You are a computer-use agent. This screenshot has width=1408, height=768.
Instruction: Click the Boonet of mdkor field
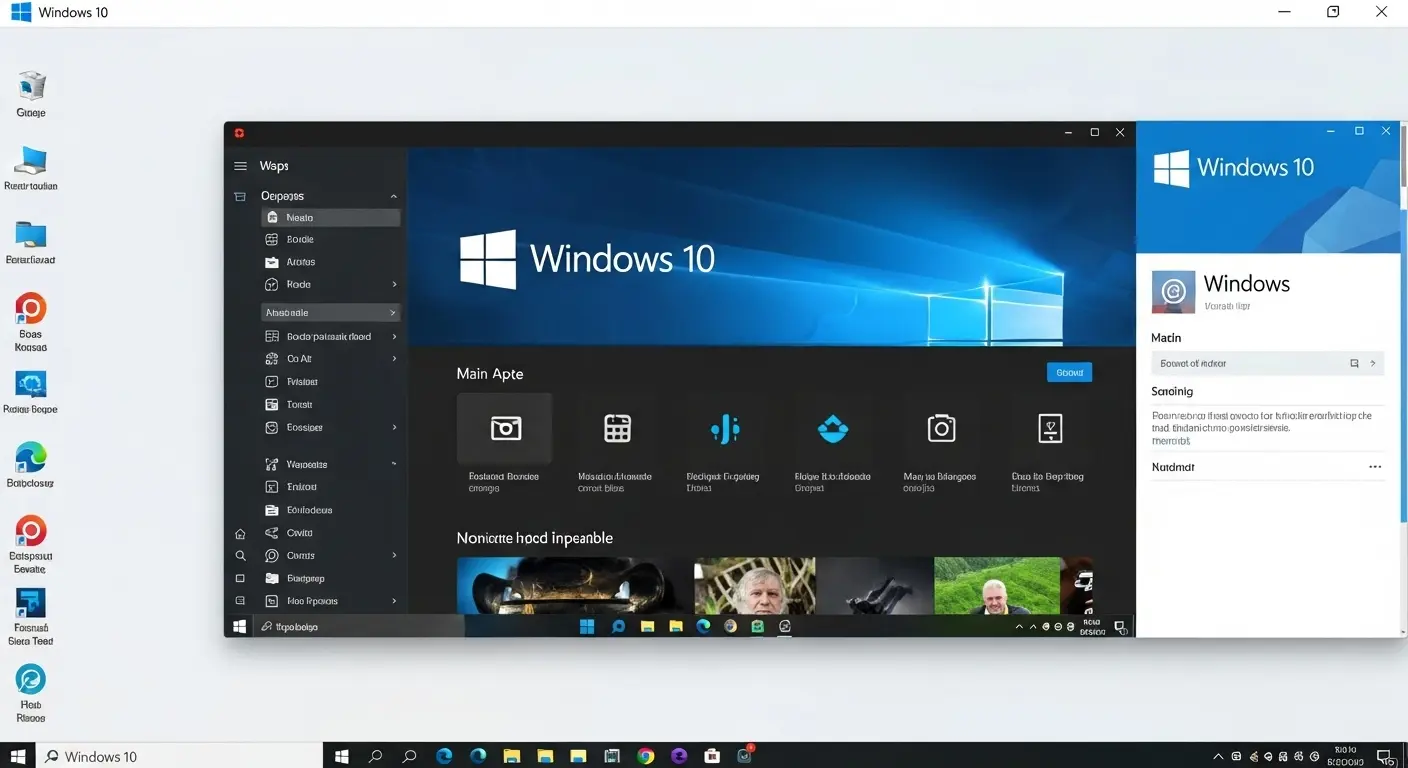1267,364
